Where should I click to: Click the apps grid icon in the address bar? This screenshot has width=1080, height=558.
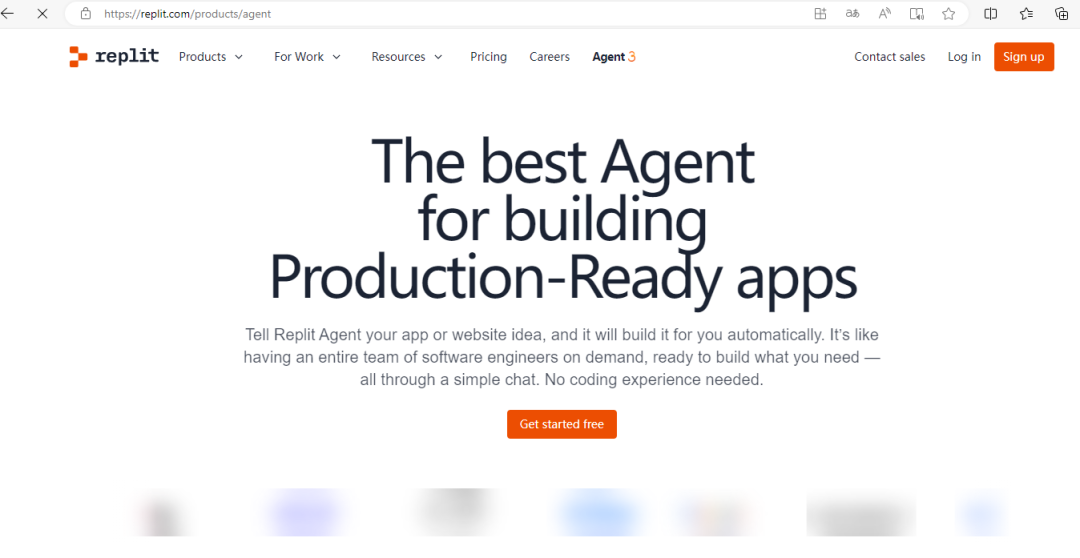pyautogui.click(x=820, y=14)
